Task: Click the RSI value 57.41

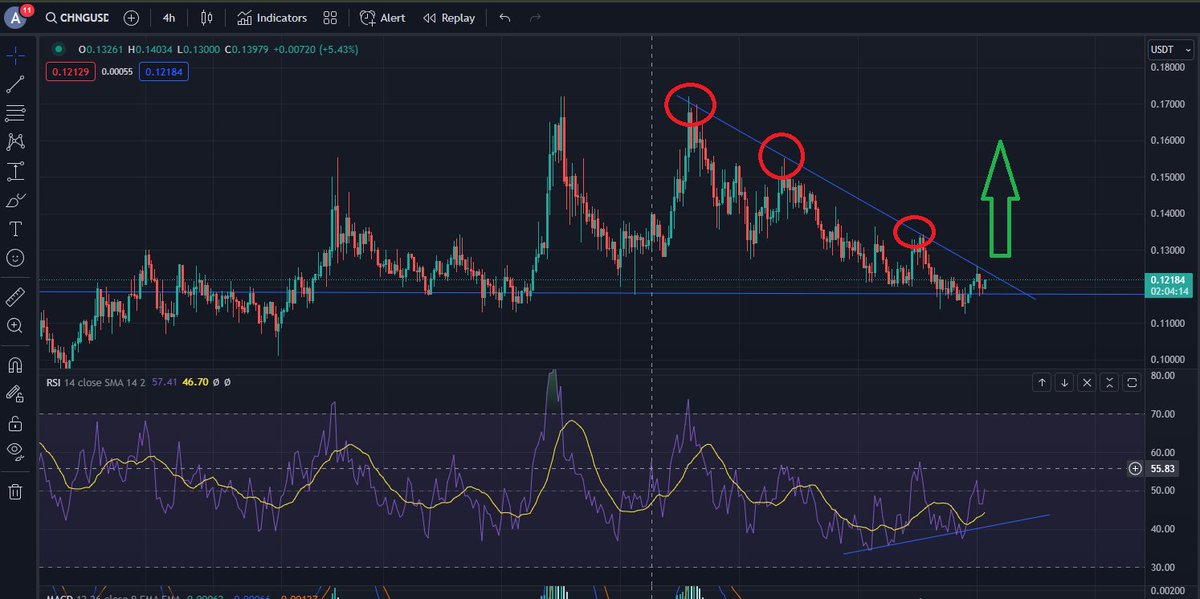Action: (x=165, y=382)
